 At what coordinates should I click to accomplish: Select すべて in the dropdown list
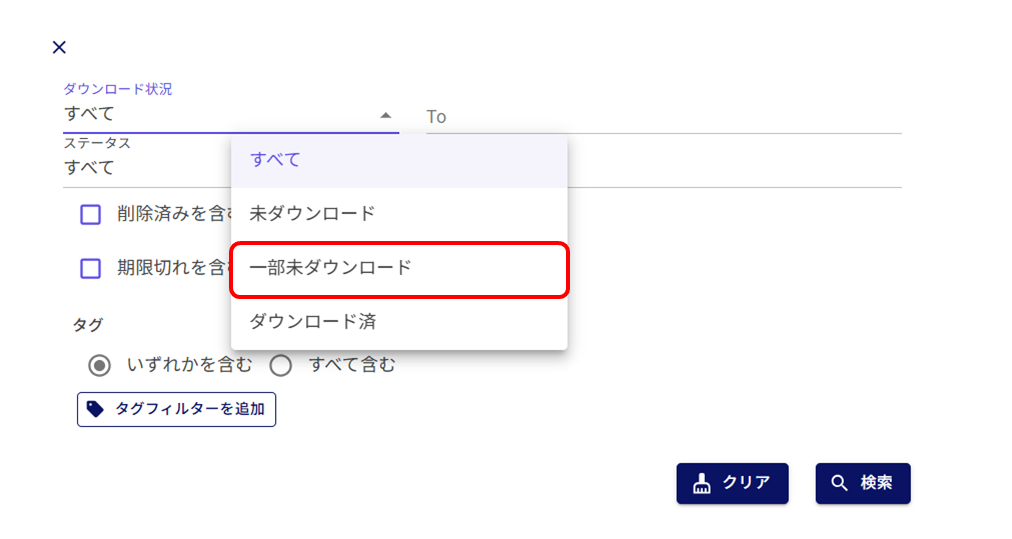click(399, 160)
